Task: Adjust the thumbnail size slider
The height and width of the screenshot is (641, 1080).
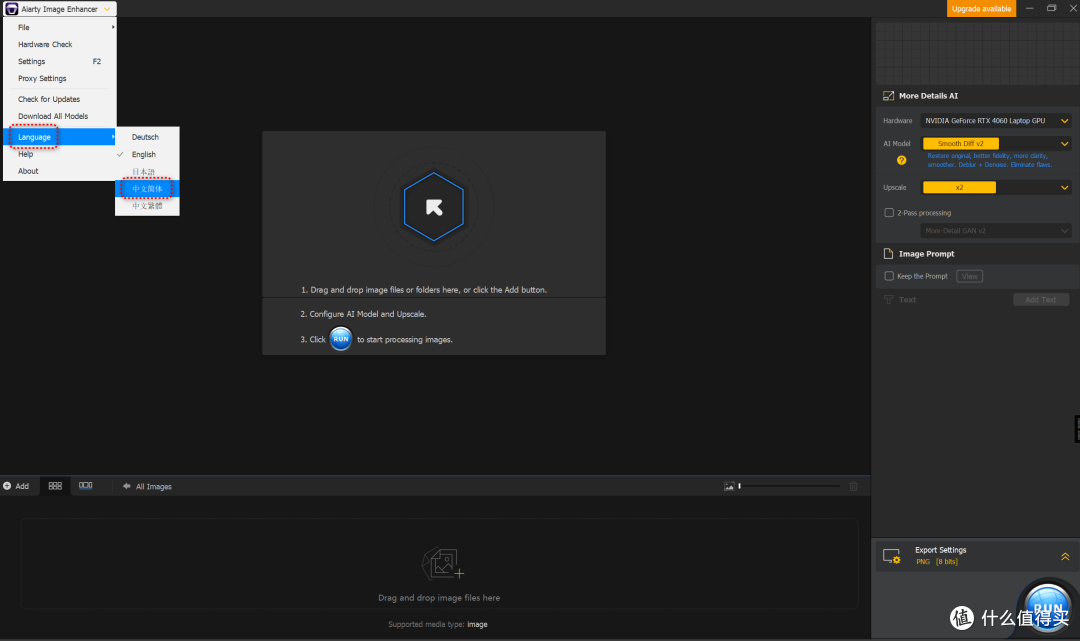Action: click(x=789, y=486)
